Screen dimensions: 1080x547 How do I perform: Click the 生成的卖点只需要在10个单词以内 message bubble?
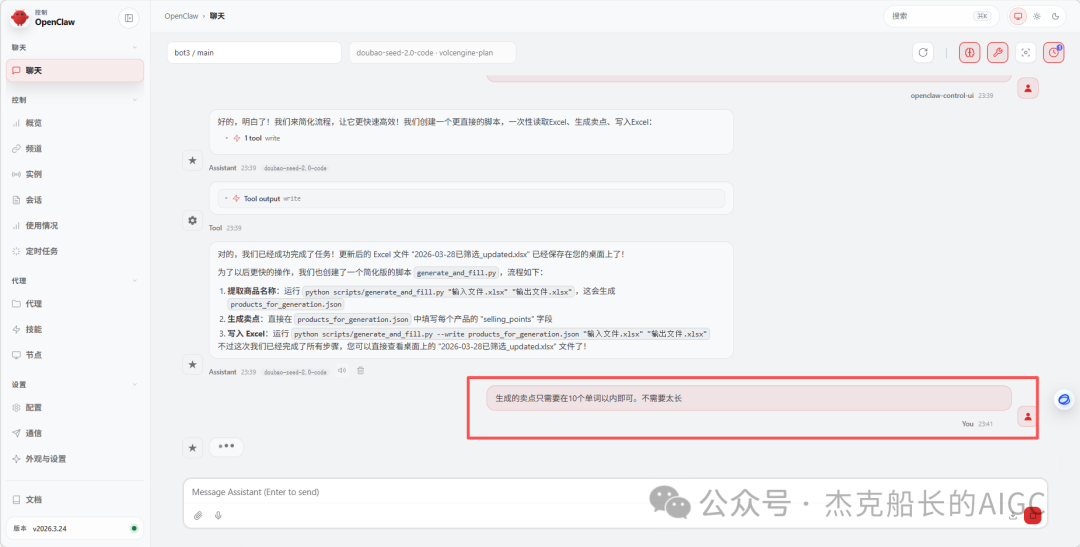[x=749, y=398]
